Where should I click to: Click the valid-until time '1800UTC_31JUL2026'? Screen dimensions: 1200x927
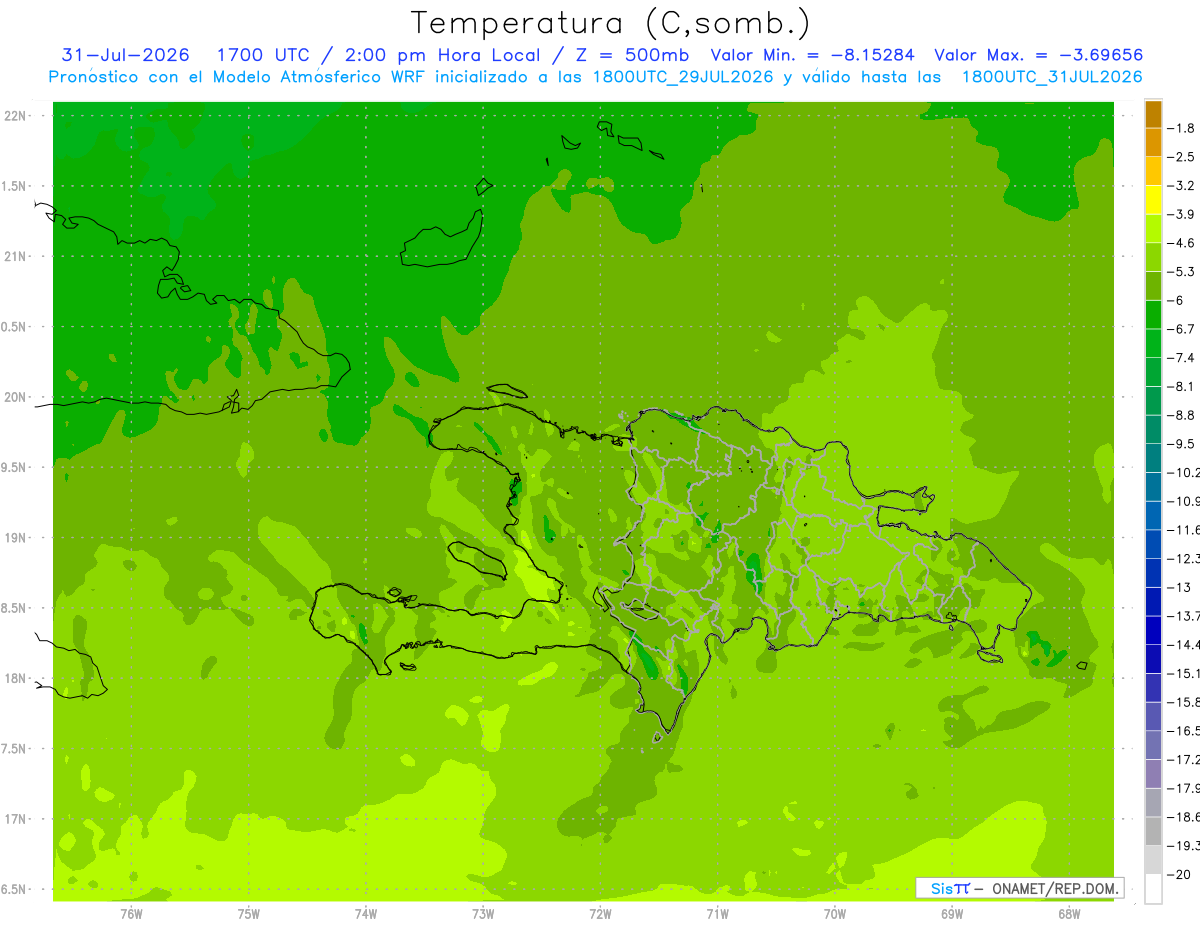pyautogui.click(x=1052, y=77)
